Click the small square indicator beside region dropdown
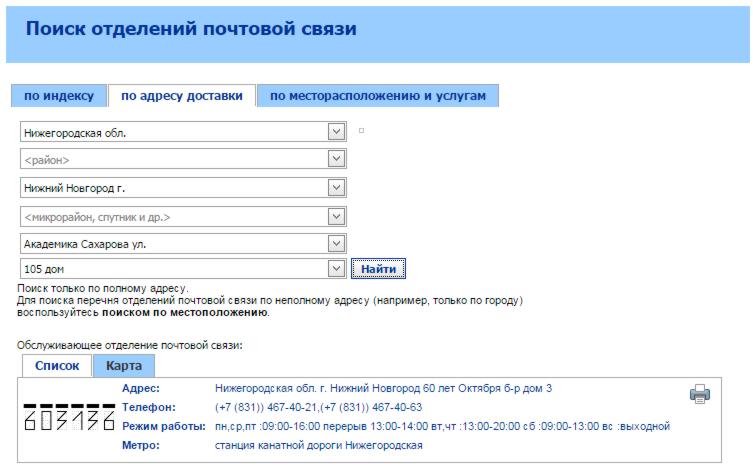Viewport: 753px width, 470px height. [361, 130]
